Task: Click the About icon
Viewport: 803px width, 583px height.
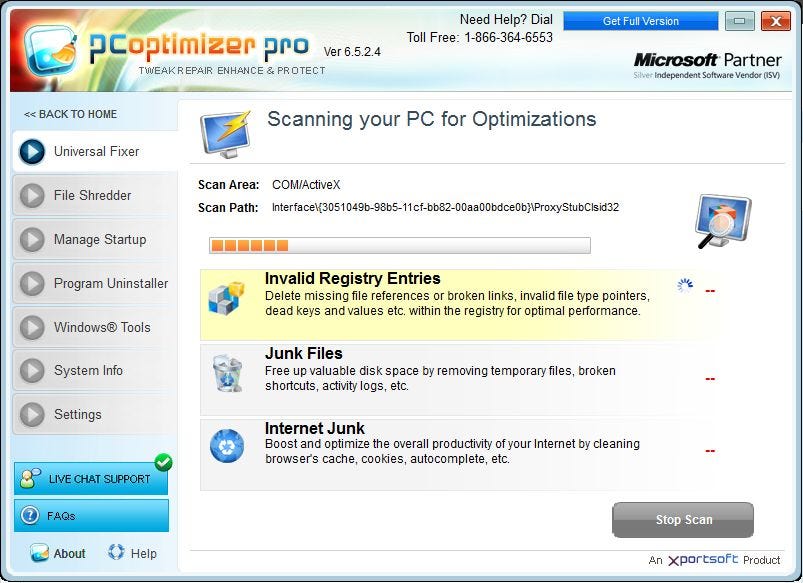Action: pos(39,553)
